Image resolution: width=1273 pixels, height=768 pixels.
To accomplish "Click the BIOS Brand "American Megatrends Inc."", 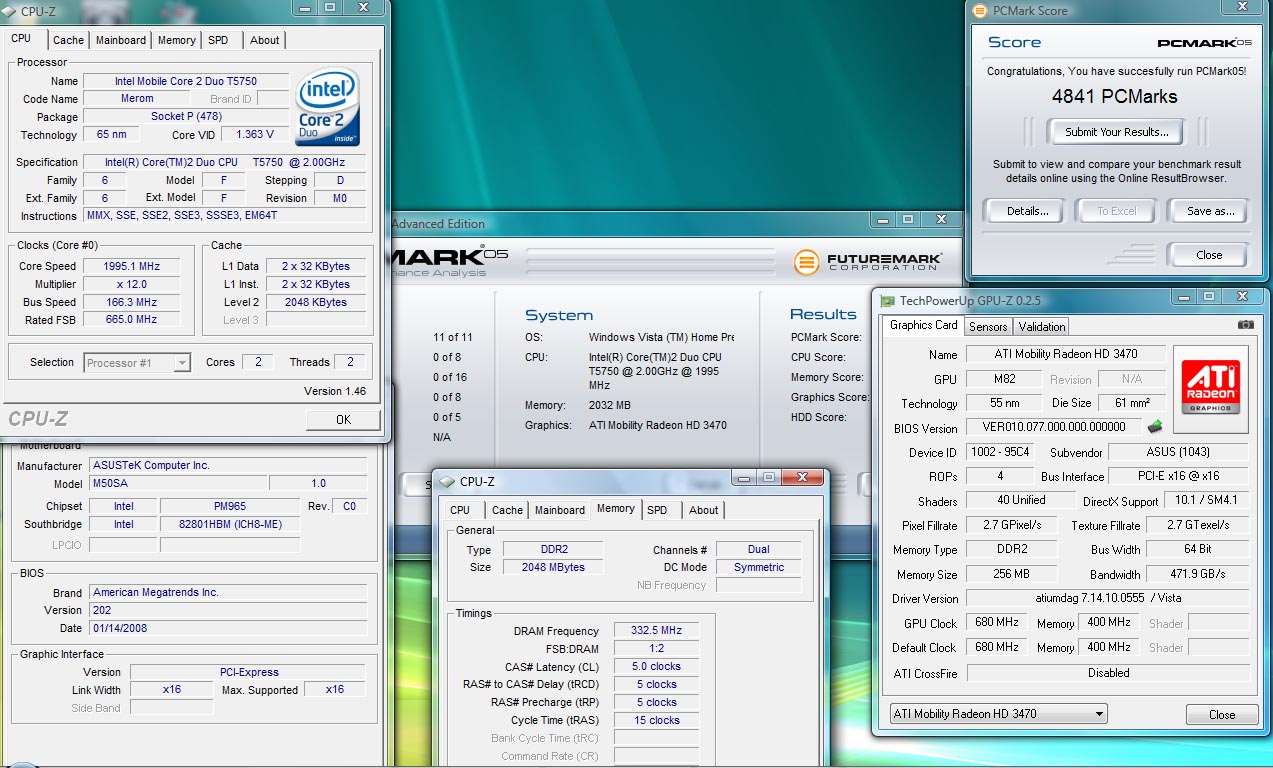I will 228,592.
